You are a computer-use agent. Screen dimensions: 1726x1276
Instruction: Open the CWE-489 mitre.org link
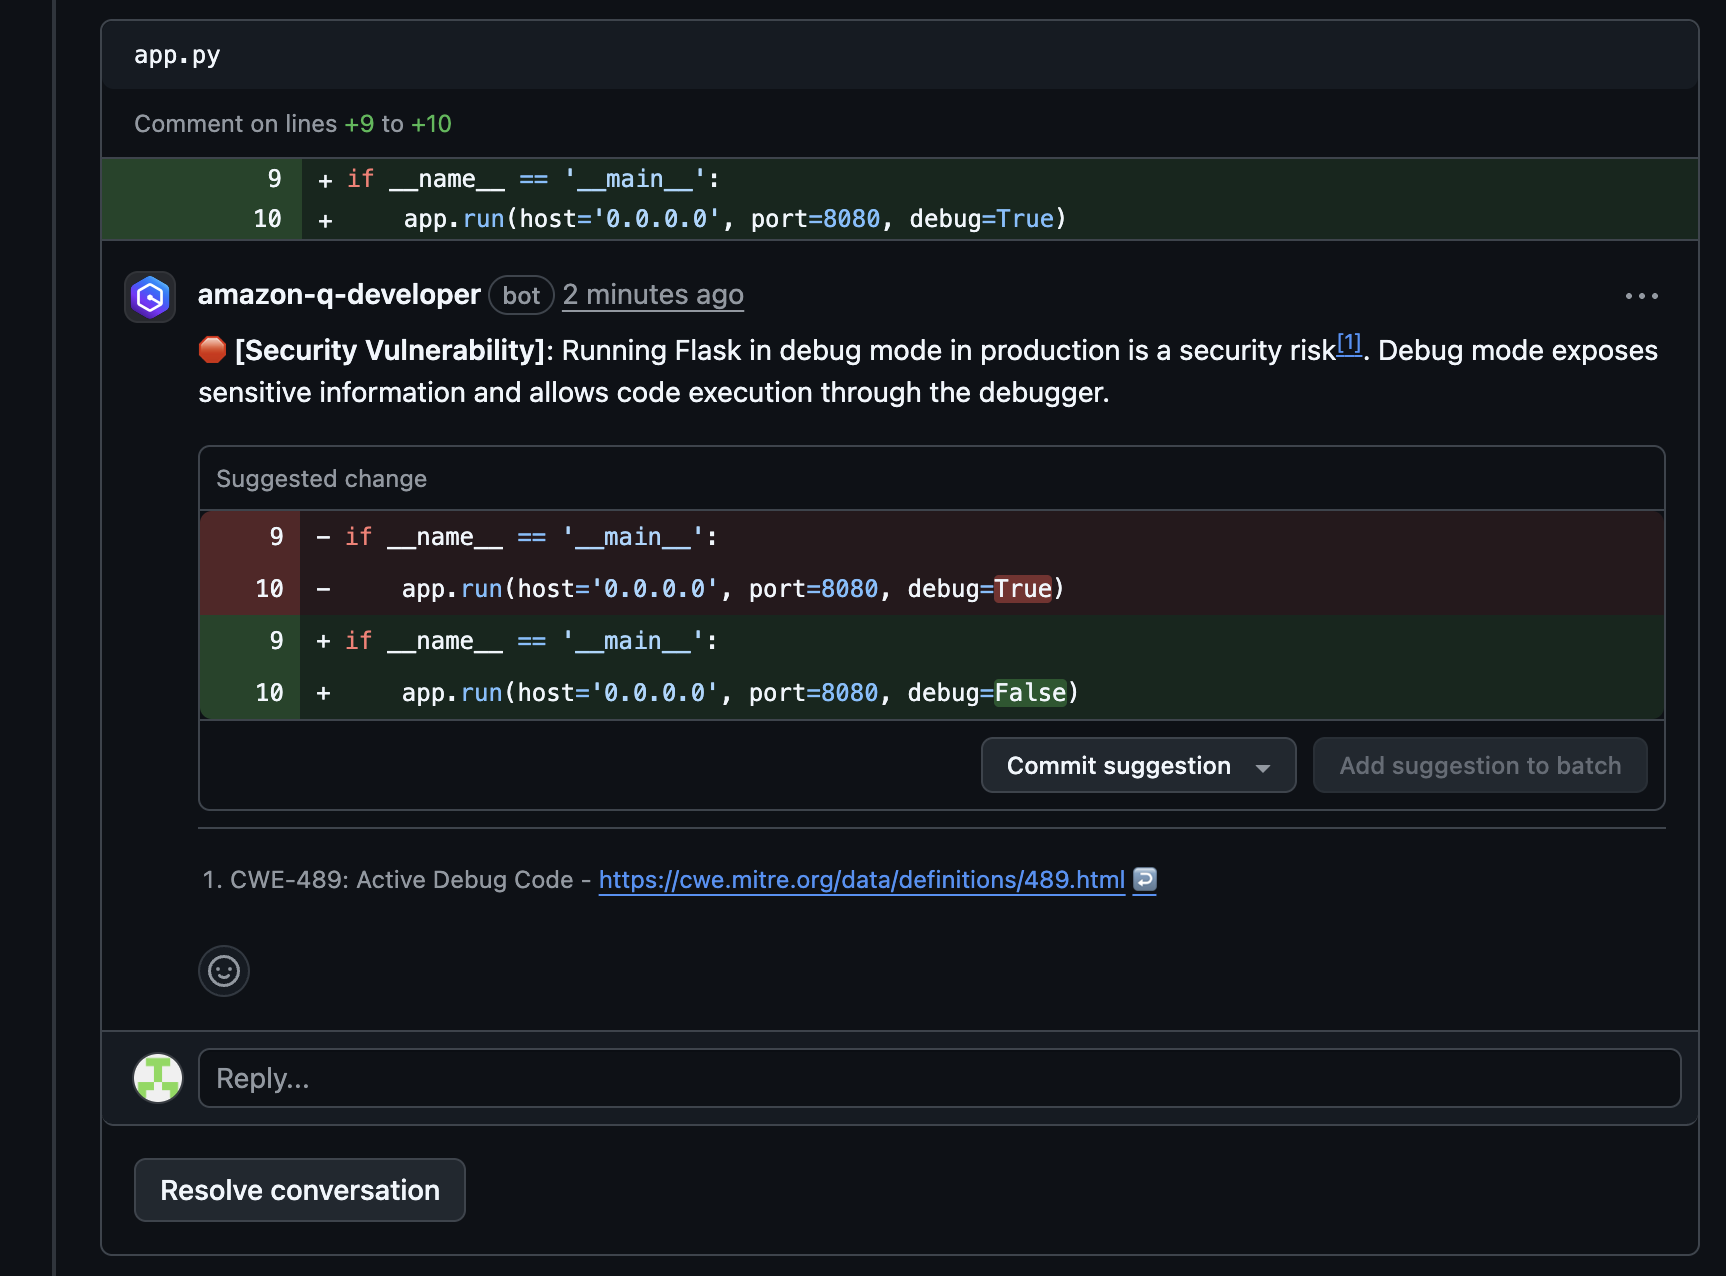click(x=861, y=880)
